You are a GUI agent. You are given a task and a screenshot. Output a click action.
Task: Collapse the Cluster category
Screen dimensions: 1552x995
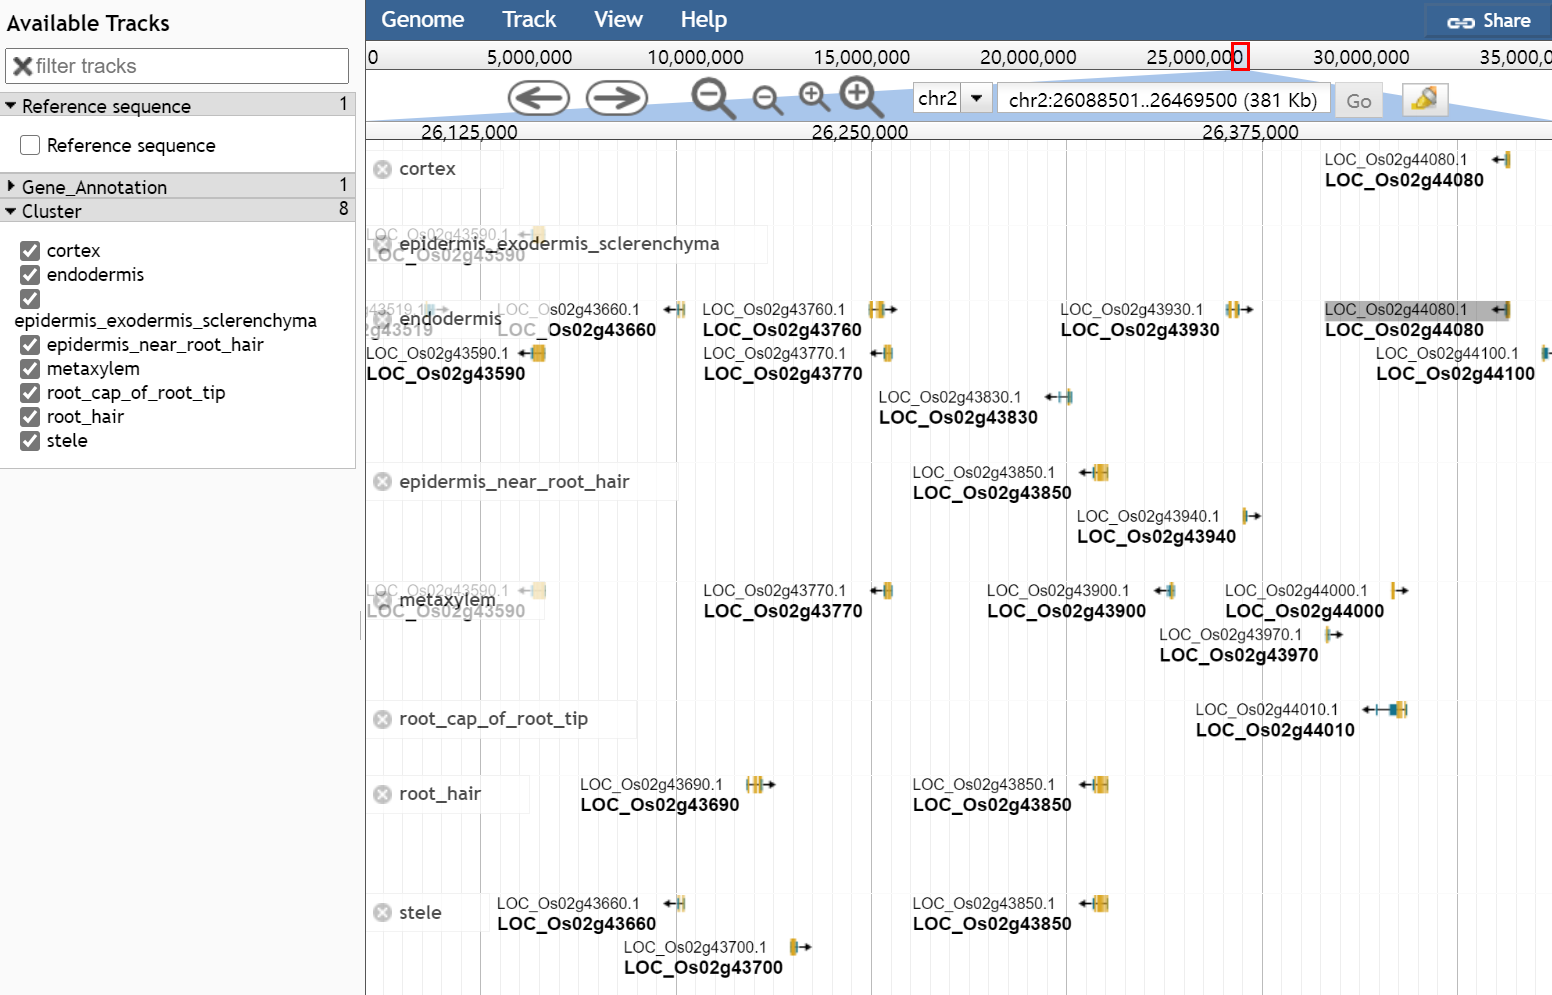coord(178,210)
